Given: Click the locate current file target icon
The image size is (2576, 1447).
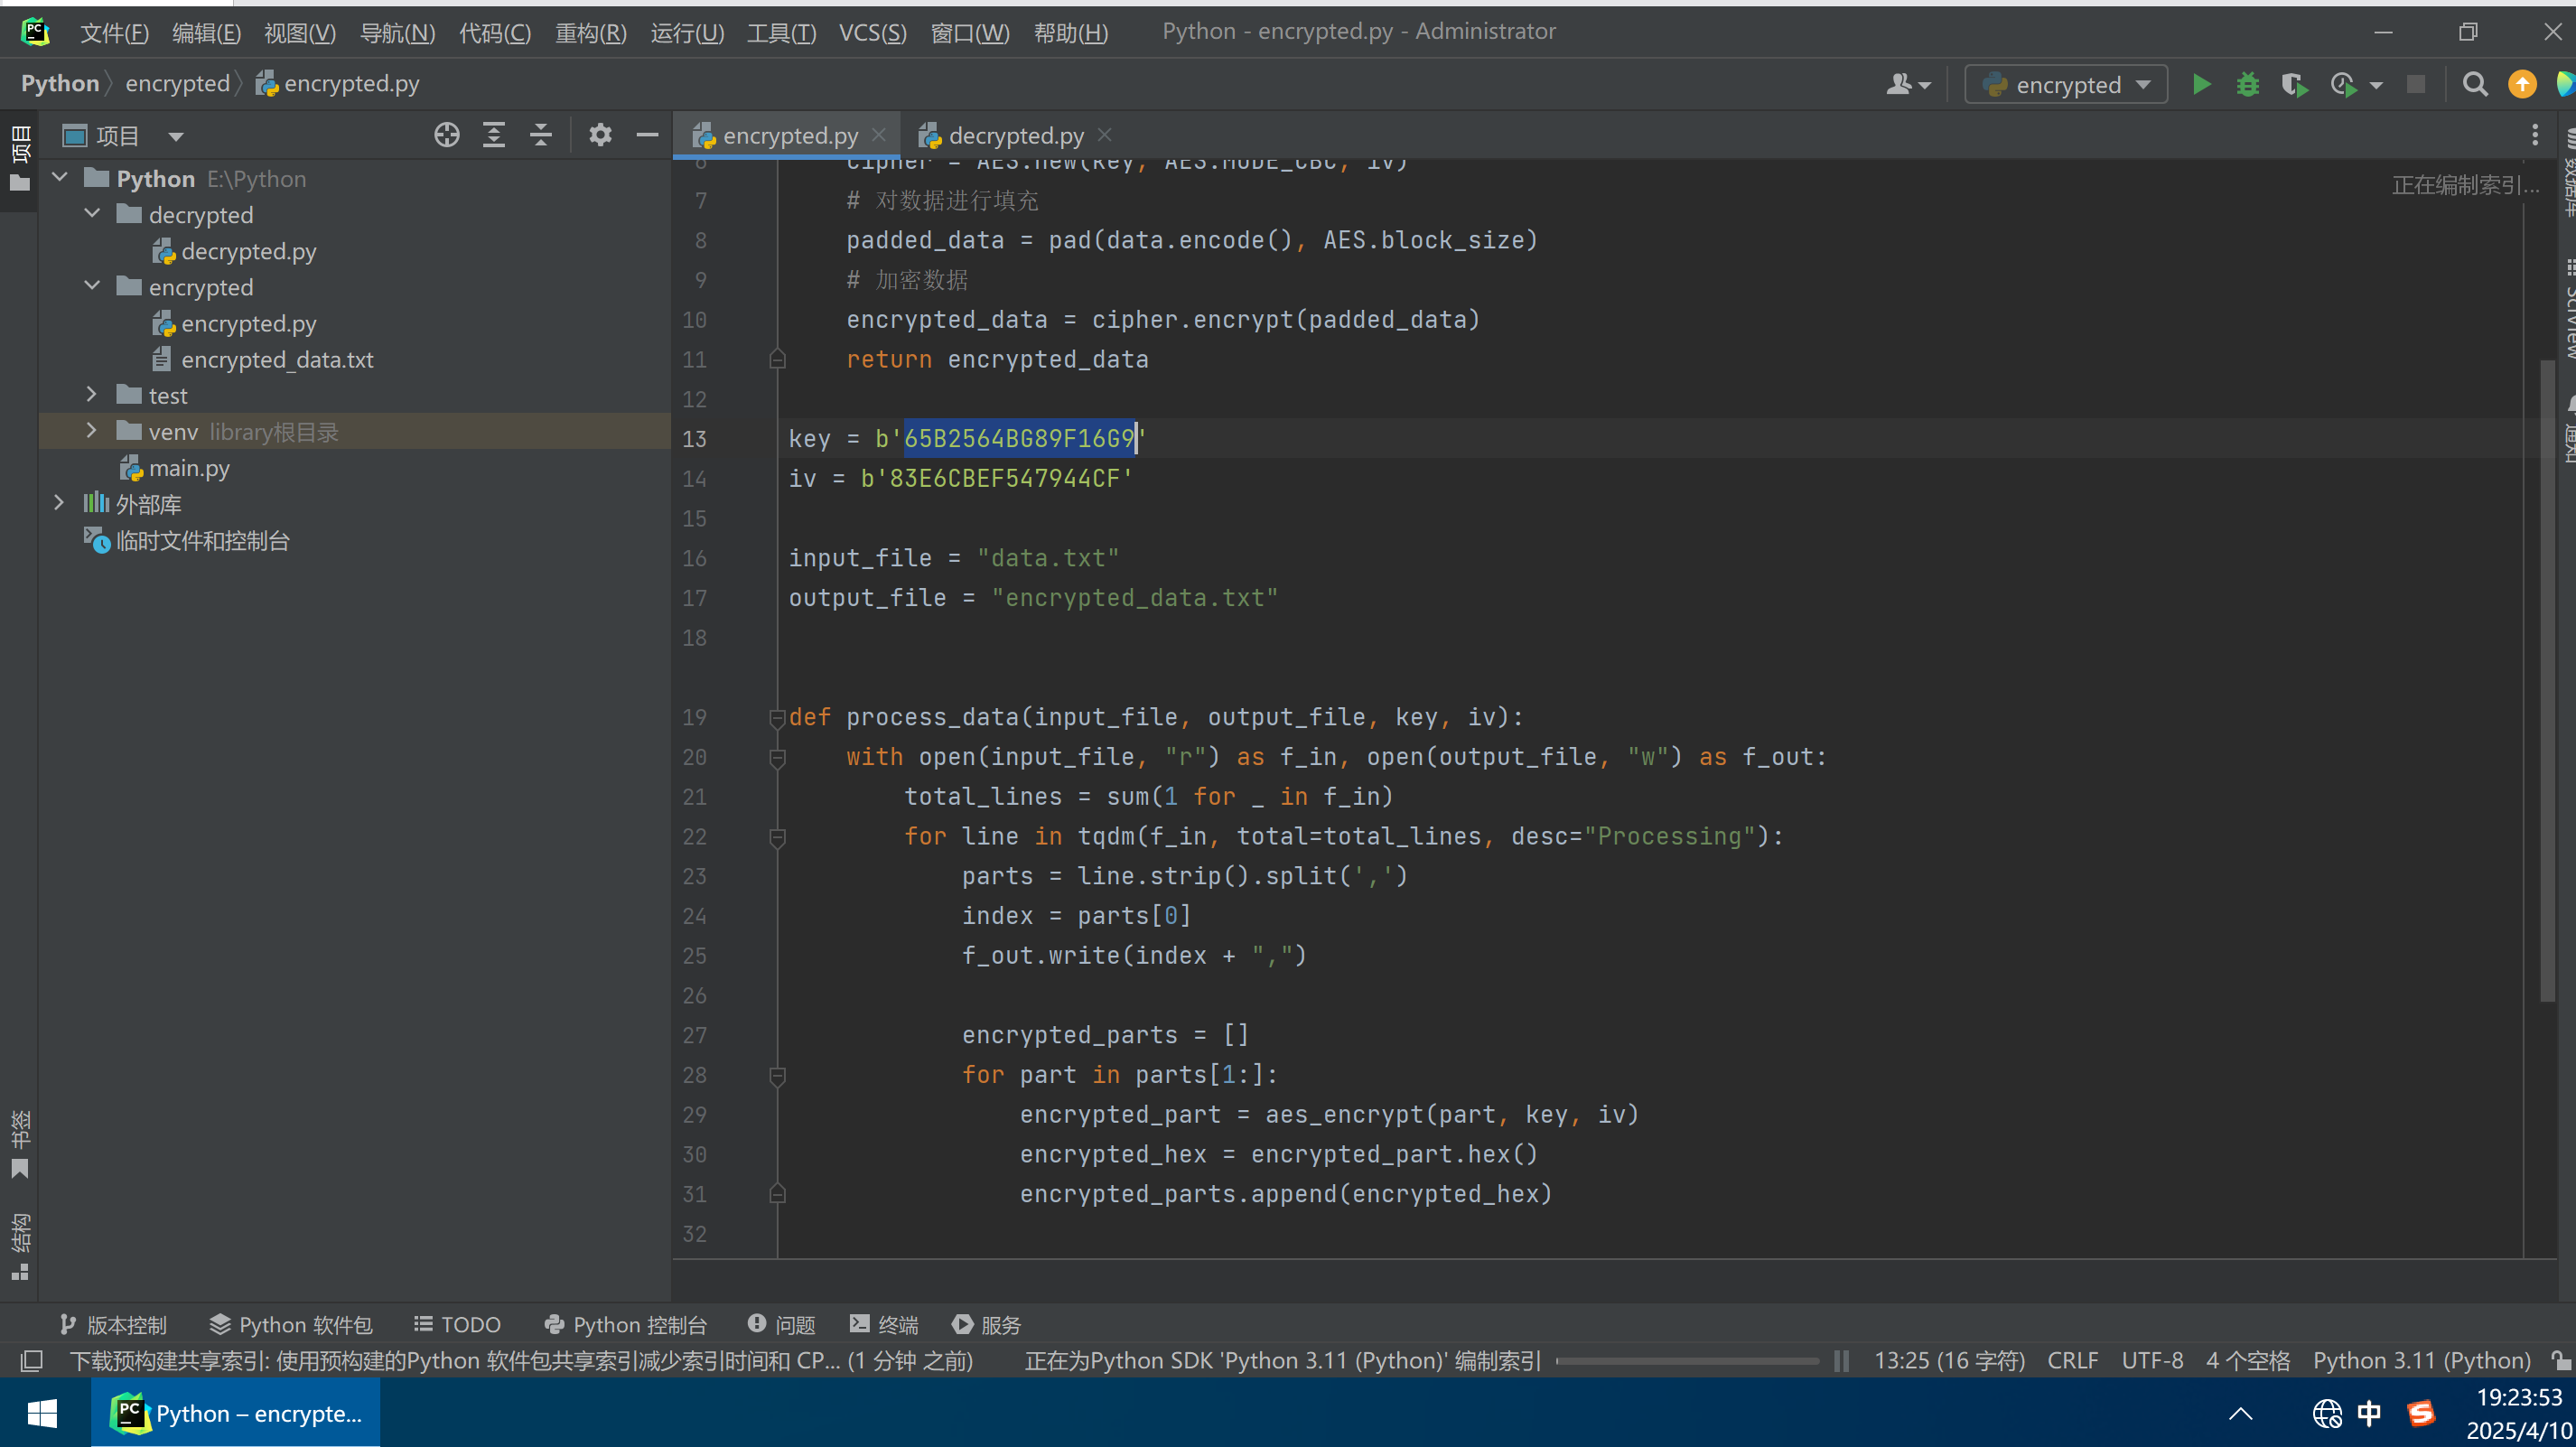Looking at the screenshot, I should pos(446,135).
